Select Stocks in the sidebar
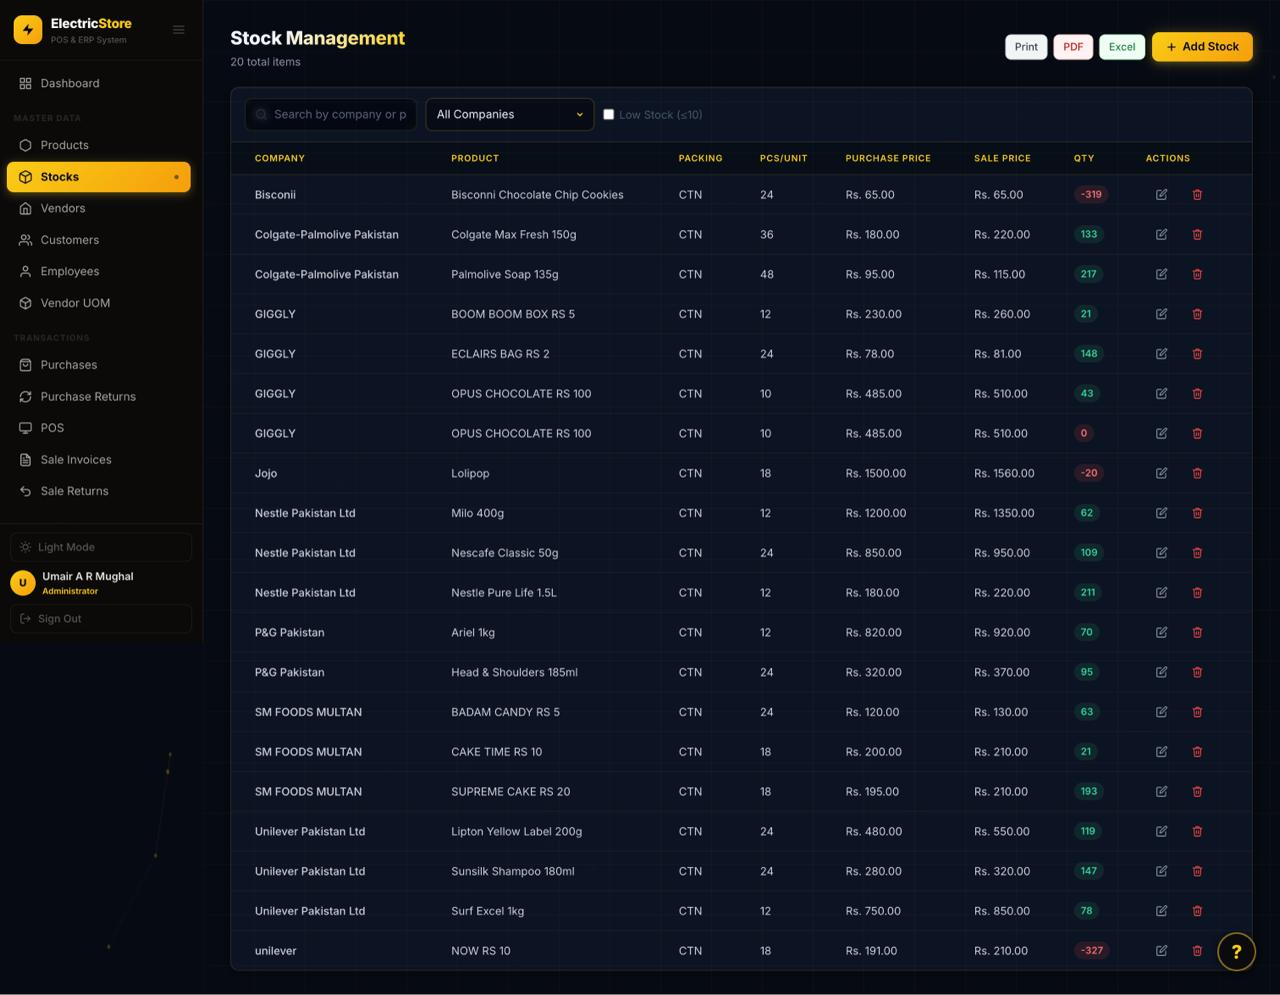Image resolution: width=1280 pixels, height=995 pixels. [99, 177]
